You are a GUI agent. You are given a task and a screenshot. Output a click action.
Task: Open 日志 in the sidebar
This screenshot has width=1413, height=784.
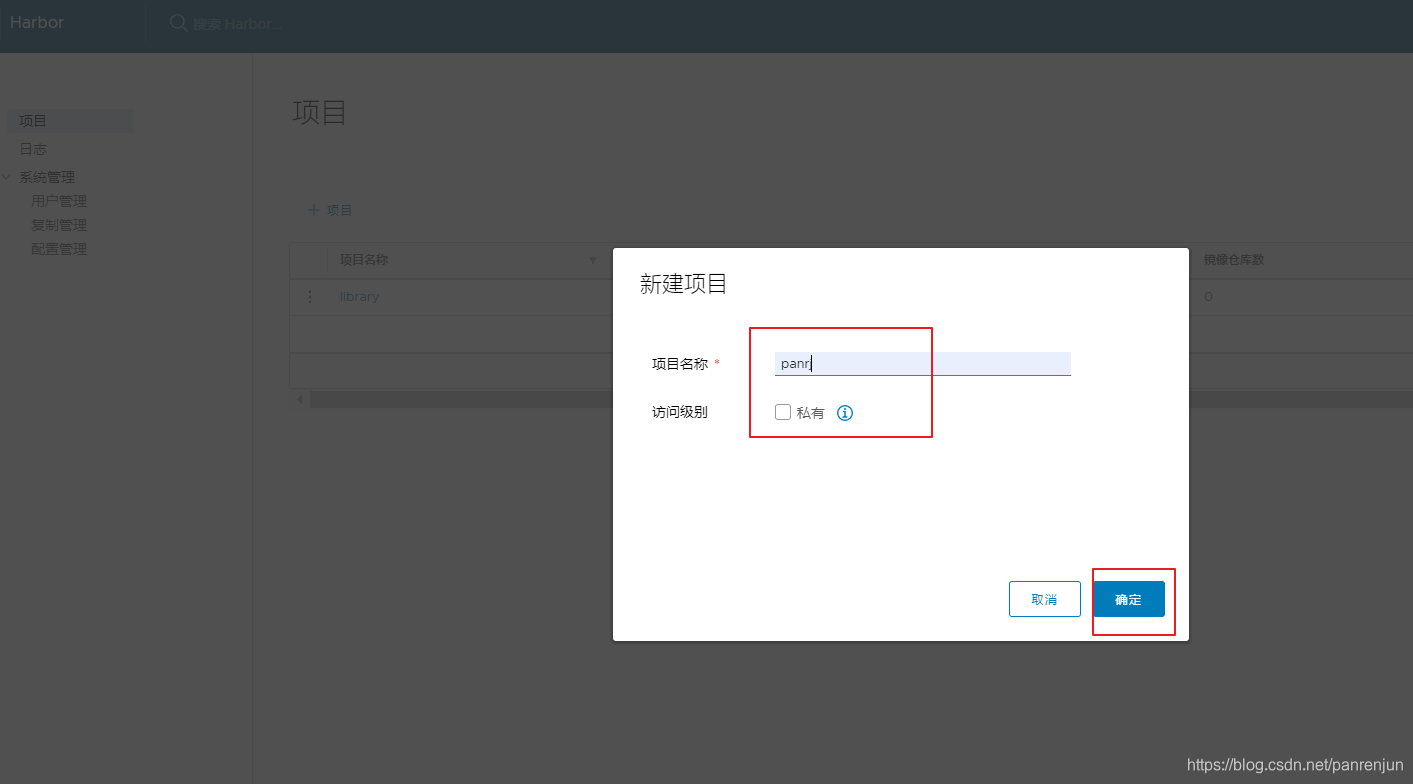tap(33, 149)
